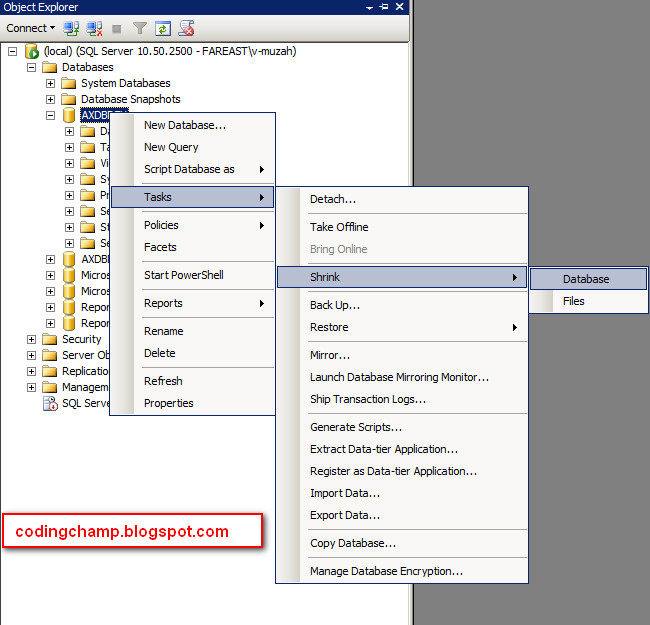Click the Disconnect server toolbar icon
Image resolution: width=650 pixels, height=625 pixels.
tap(95, 28)
